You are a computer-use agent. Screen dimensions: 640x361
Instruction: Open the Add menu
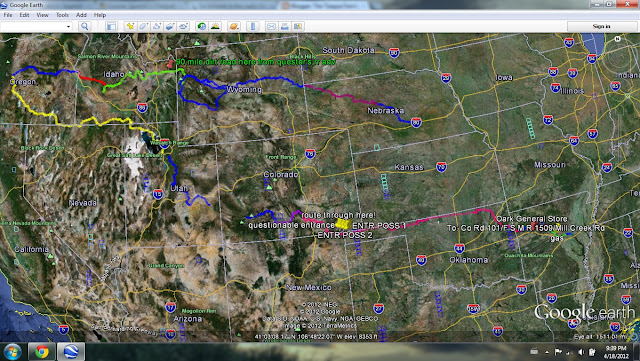(x=81, y=15)
